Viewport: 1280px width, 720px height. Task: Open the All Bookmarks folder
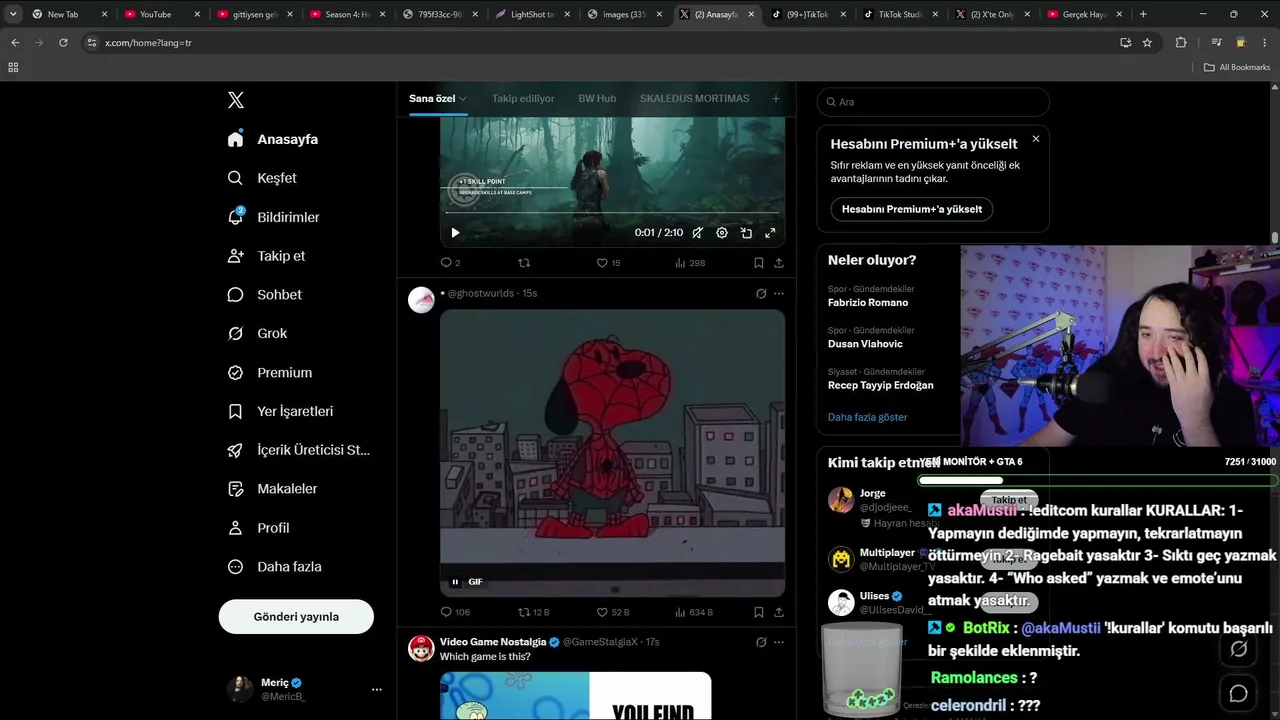1237,67
